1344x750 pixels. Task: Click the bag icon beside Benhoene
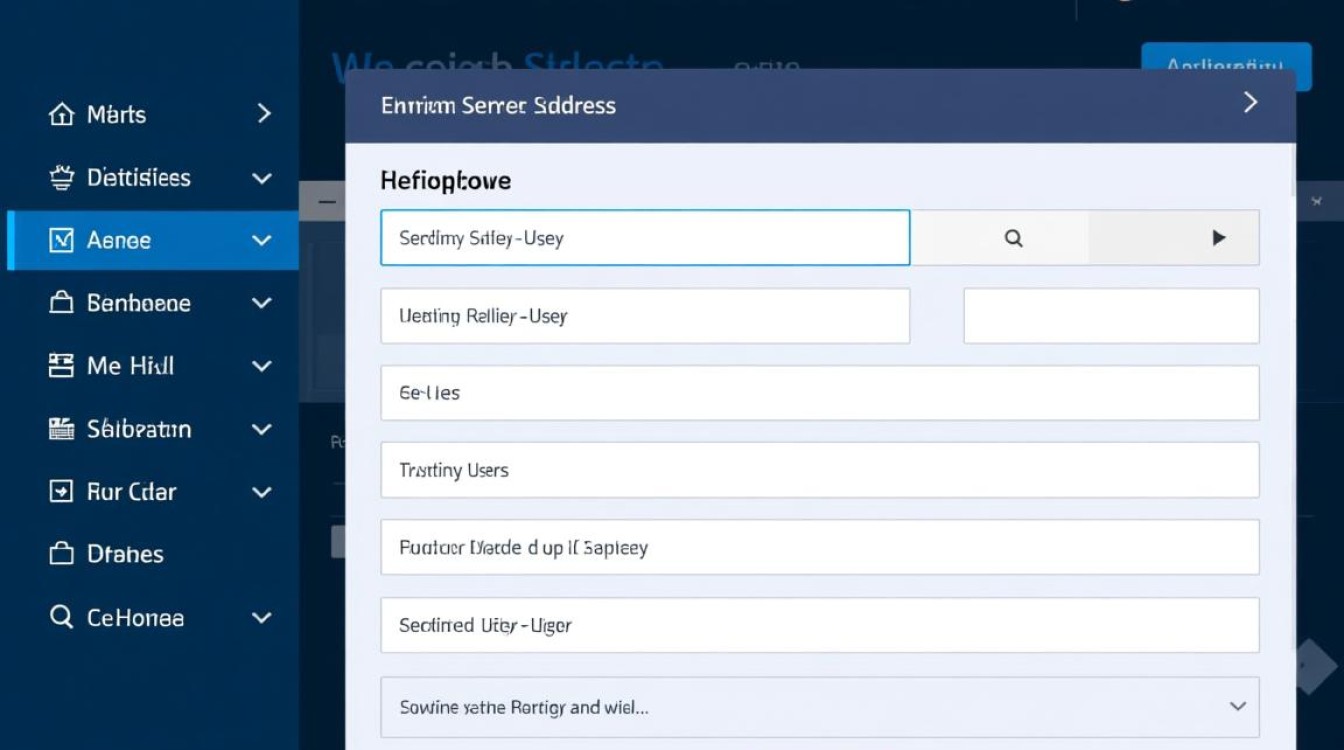[x=61, y=303]
